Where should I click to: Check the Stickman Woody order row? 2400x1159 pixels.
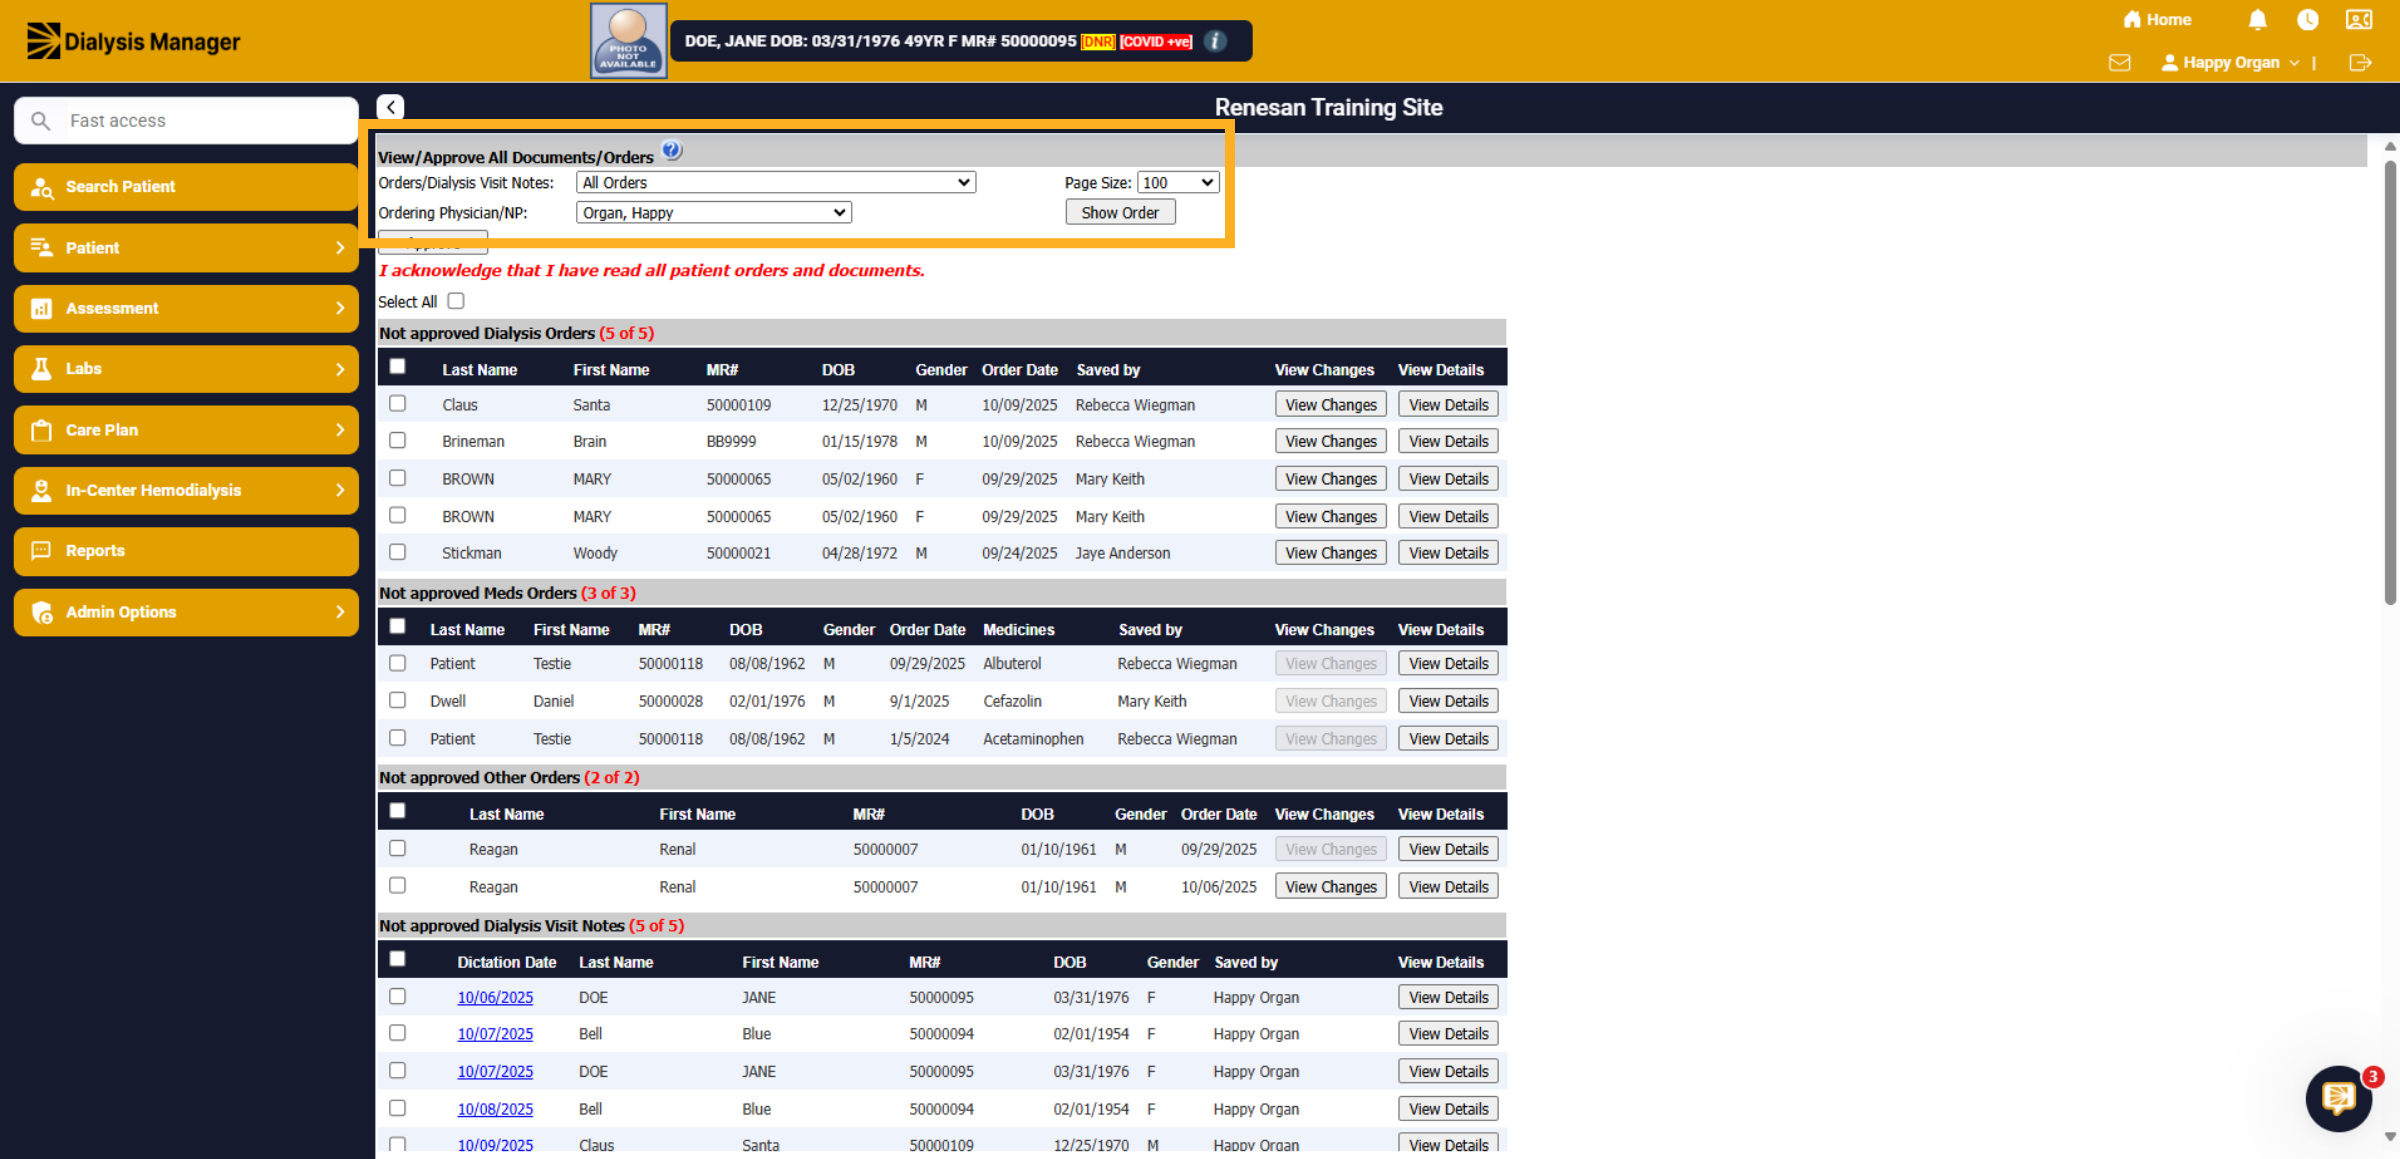tap(398, 552)
